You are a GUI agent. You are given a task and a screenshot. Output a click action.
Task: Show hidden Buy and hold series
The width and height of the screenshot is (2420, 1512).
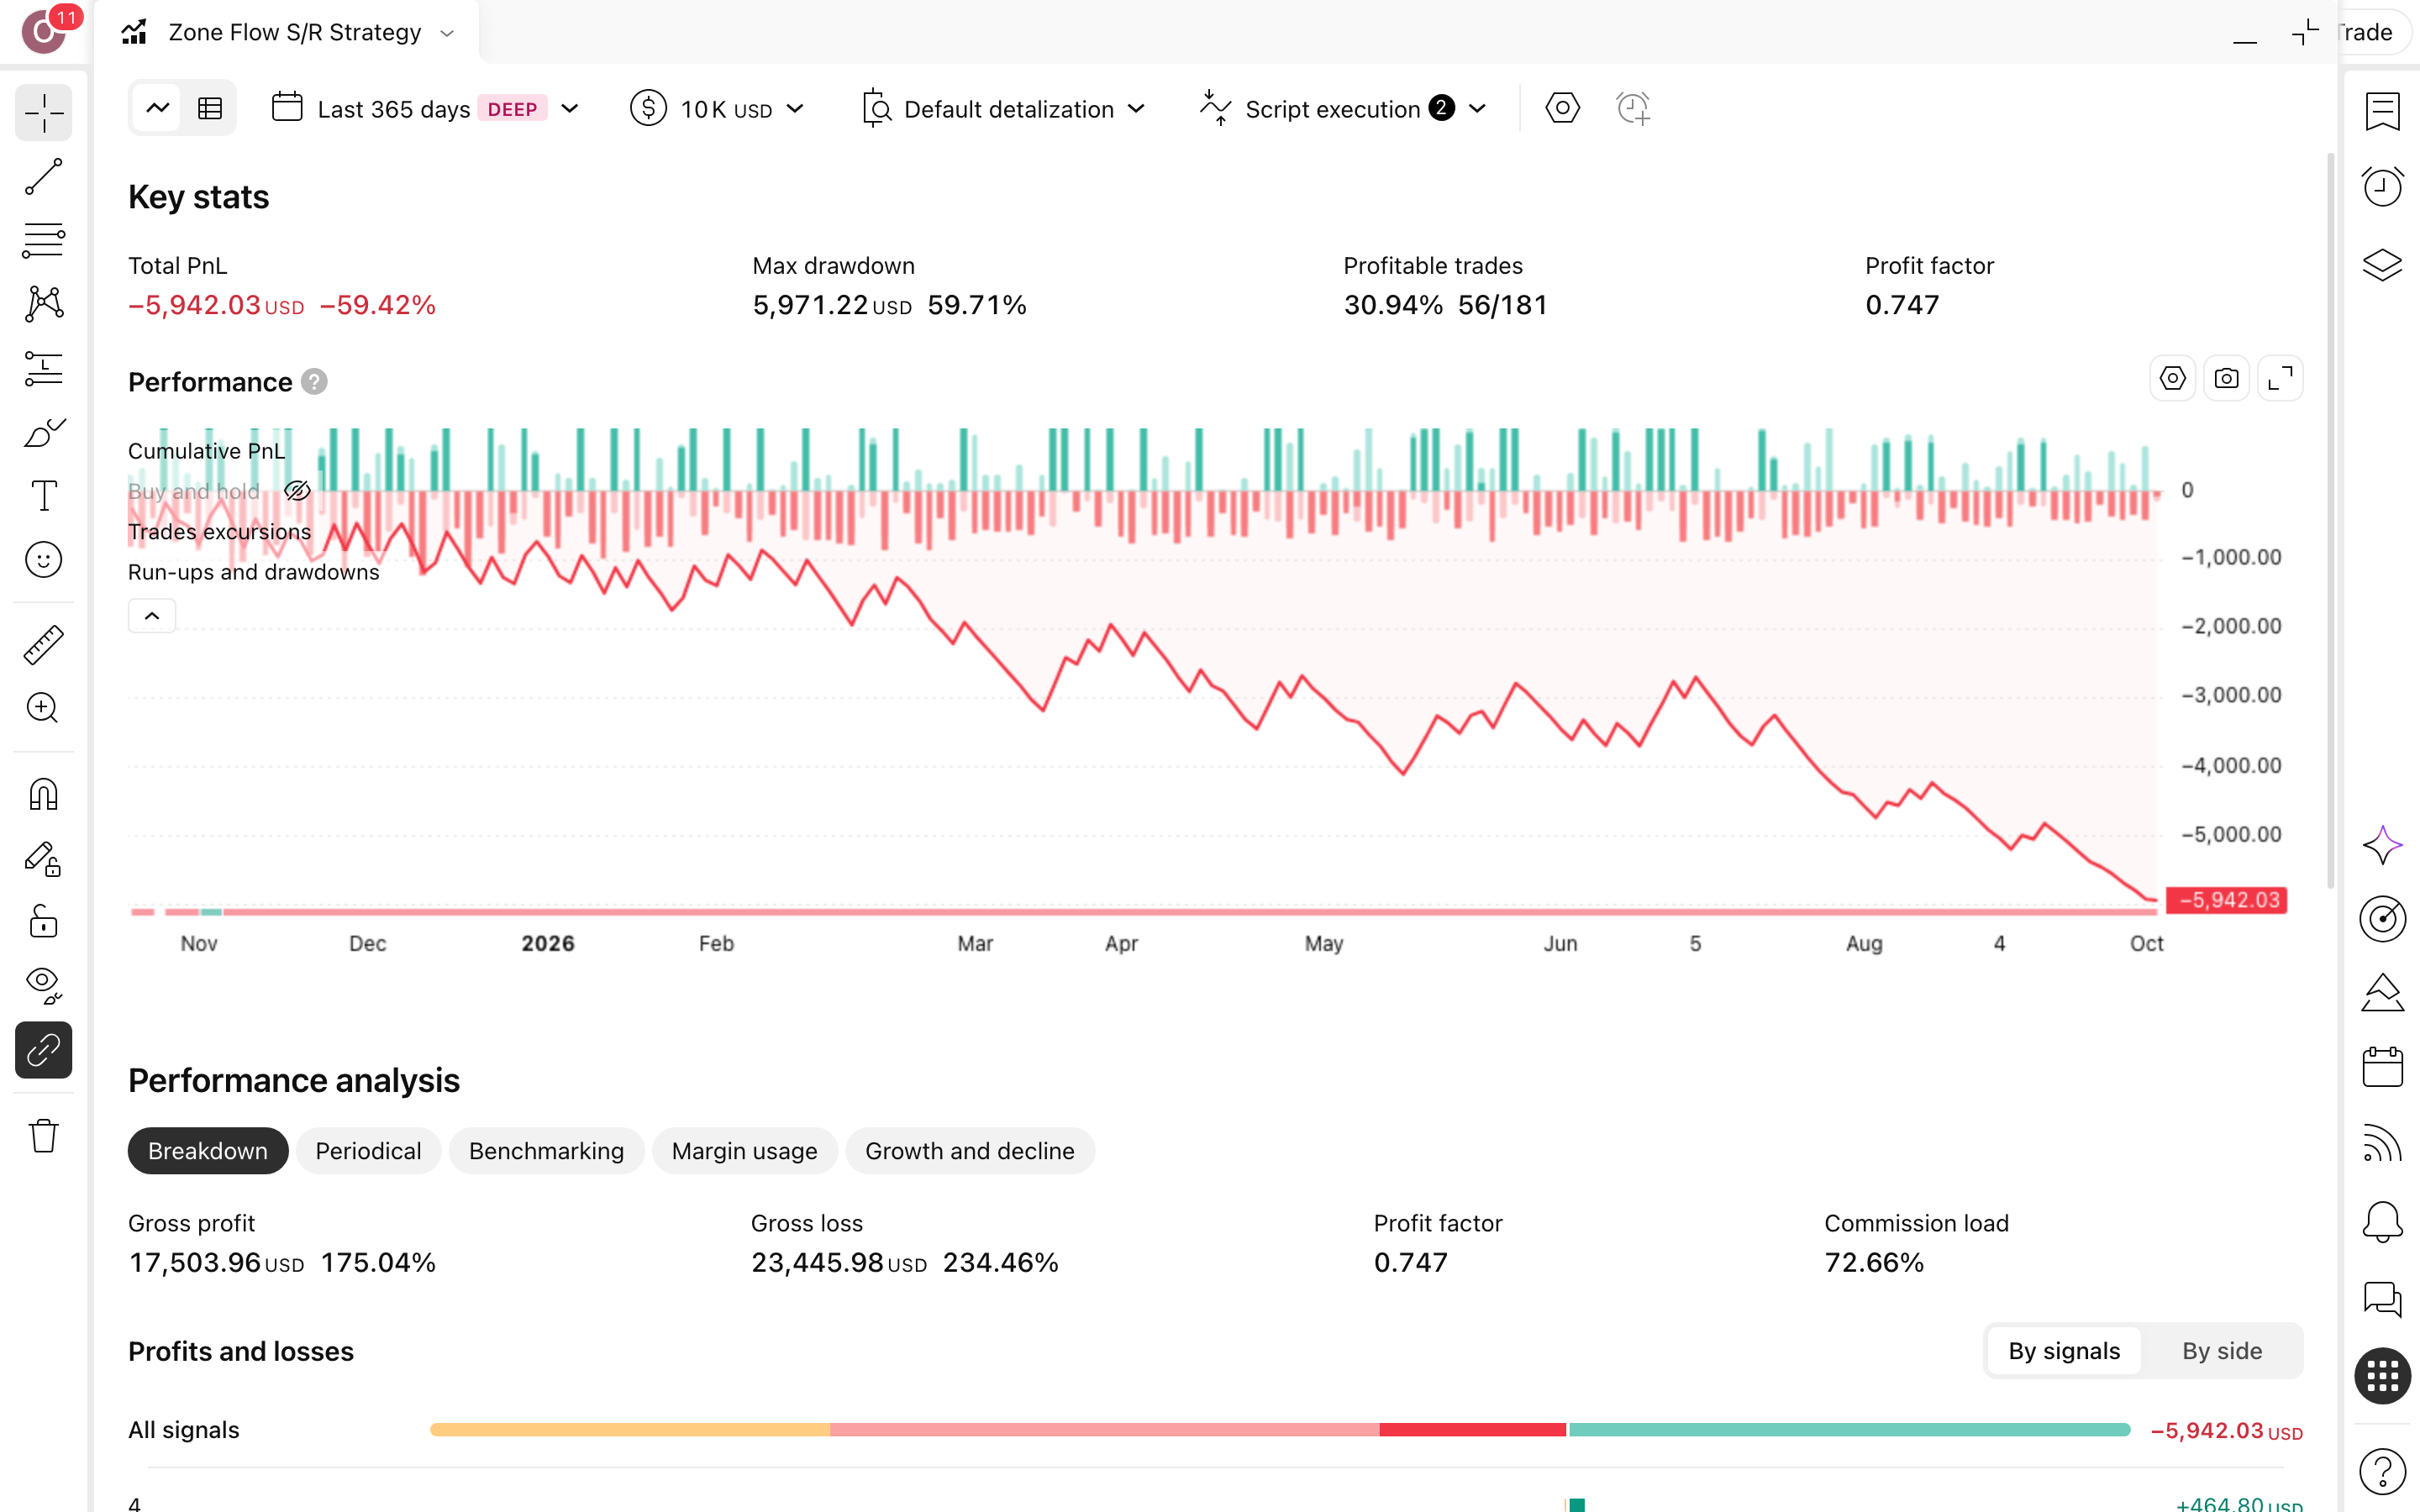tap(297, 491)
